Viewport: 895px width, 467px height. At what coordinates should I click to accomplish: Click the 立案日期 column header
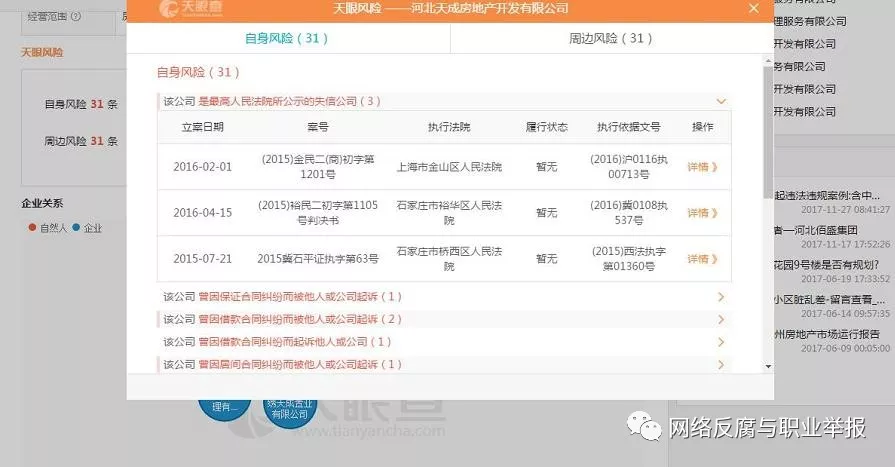click(203, 127)
